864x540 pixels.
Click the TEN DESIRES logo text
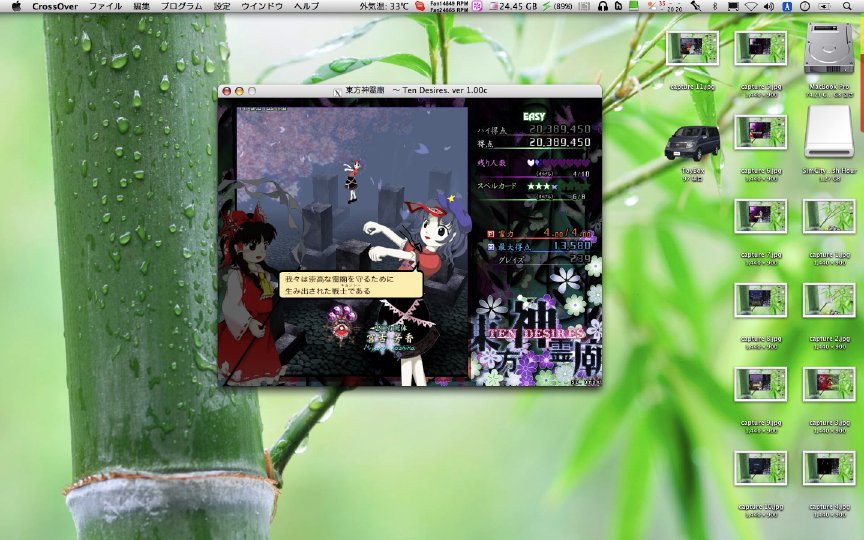pos(537,334)
